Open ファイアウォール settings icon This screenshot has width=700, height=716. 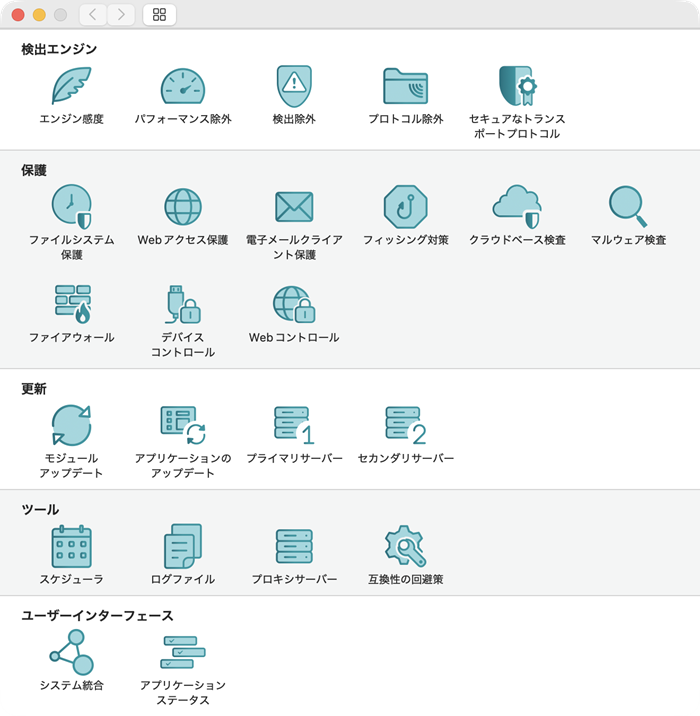coord(73,304)
